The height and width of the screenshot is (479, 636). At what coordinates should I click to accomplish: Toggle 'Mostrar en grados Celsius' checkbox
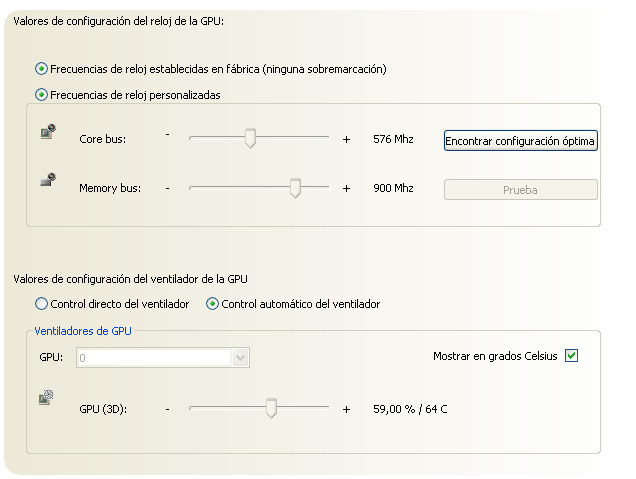point(572,356)
